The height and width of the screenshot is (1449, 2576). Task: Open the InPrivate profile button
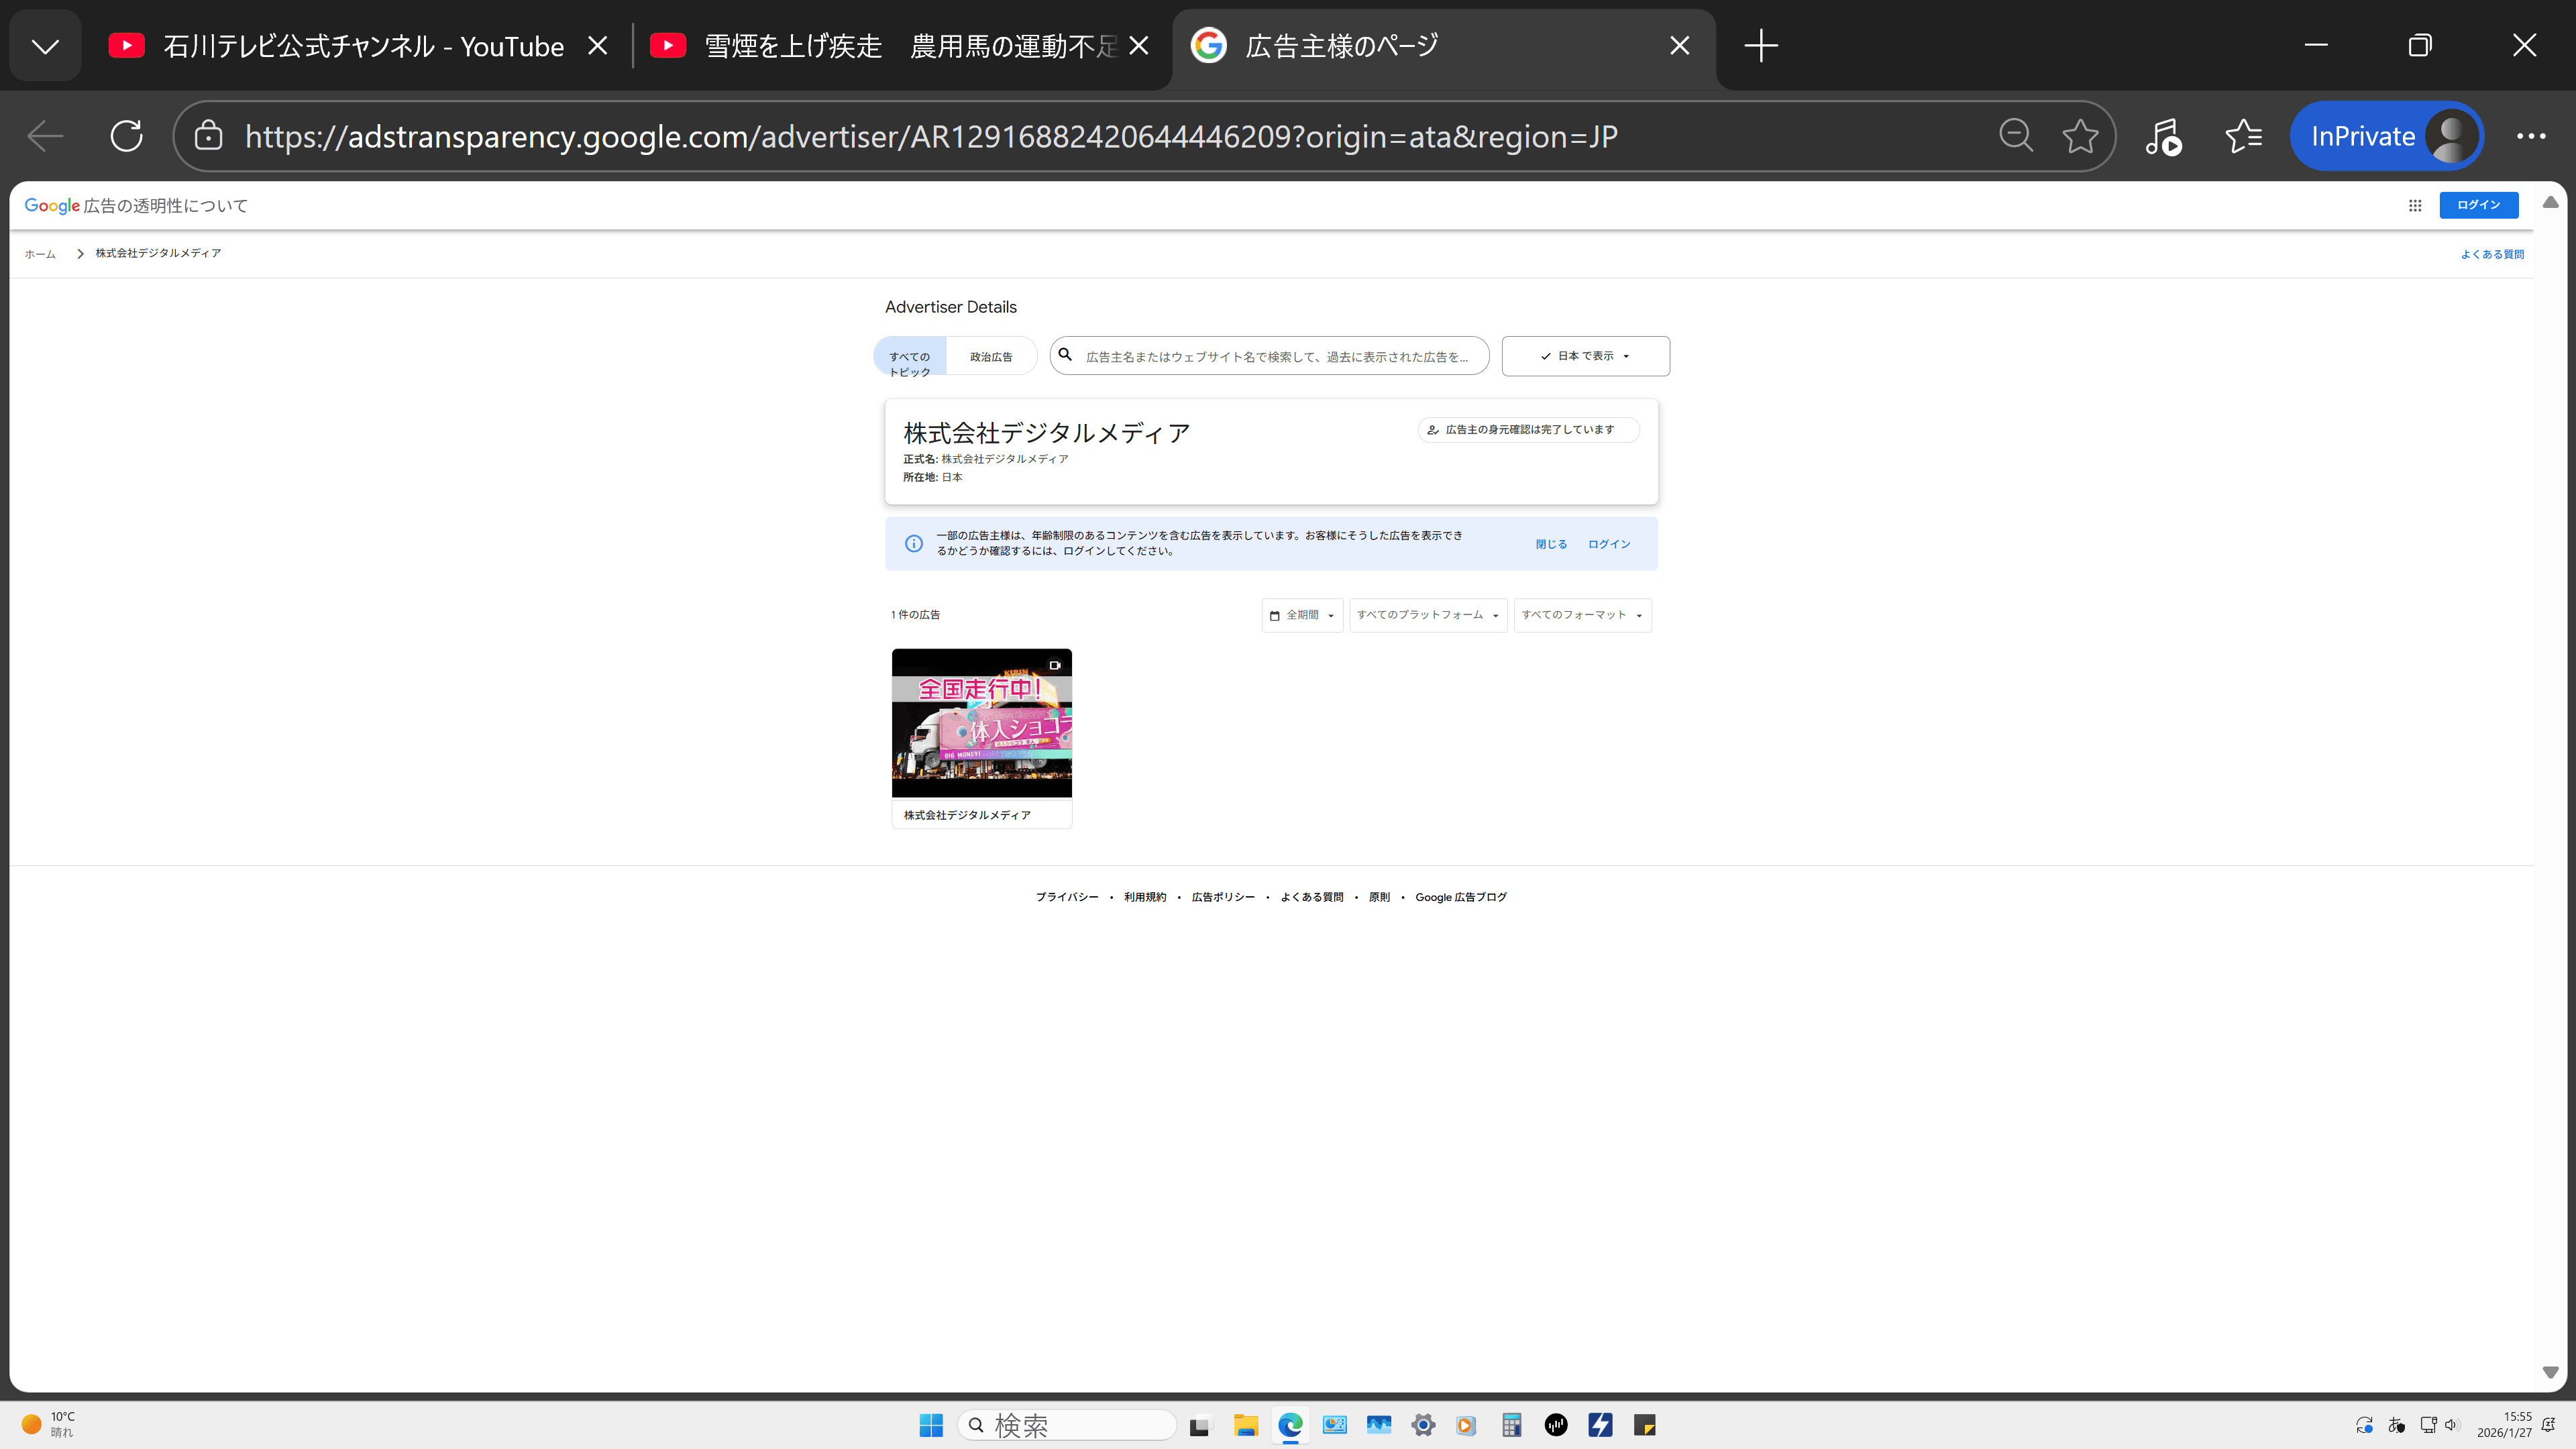(x=2387, y=136)
